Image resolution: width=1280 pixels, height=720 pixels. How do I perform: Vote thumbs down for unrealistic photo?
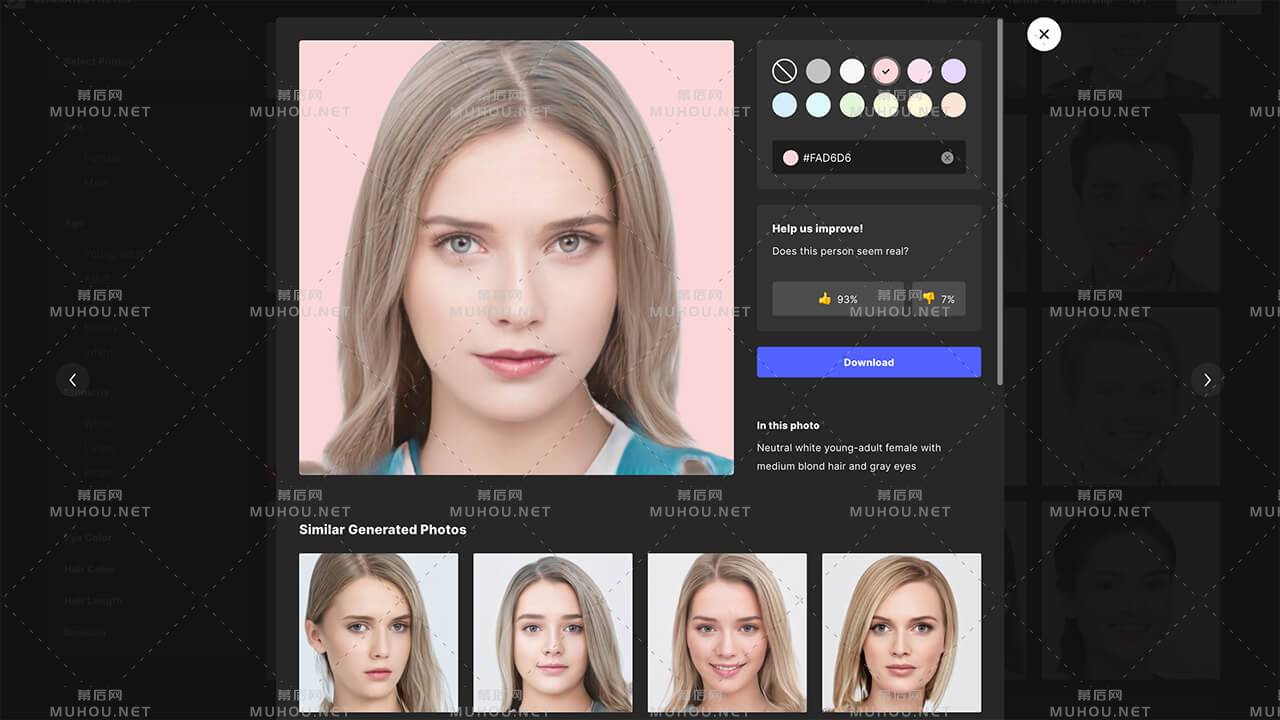point(938,298)
